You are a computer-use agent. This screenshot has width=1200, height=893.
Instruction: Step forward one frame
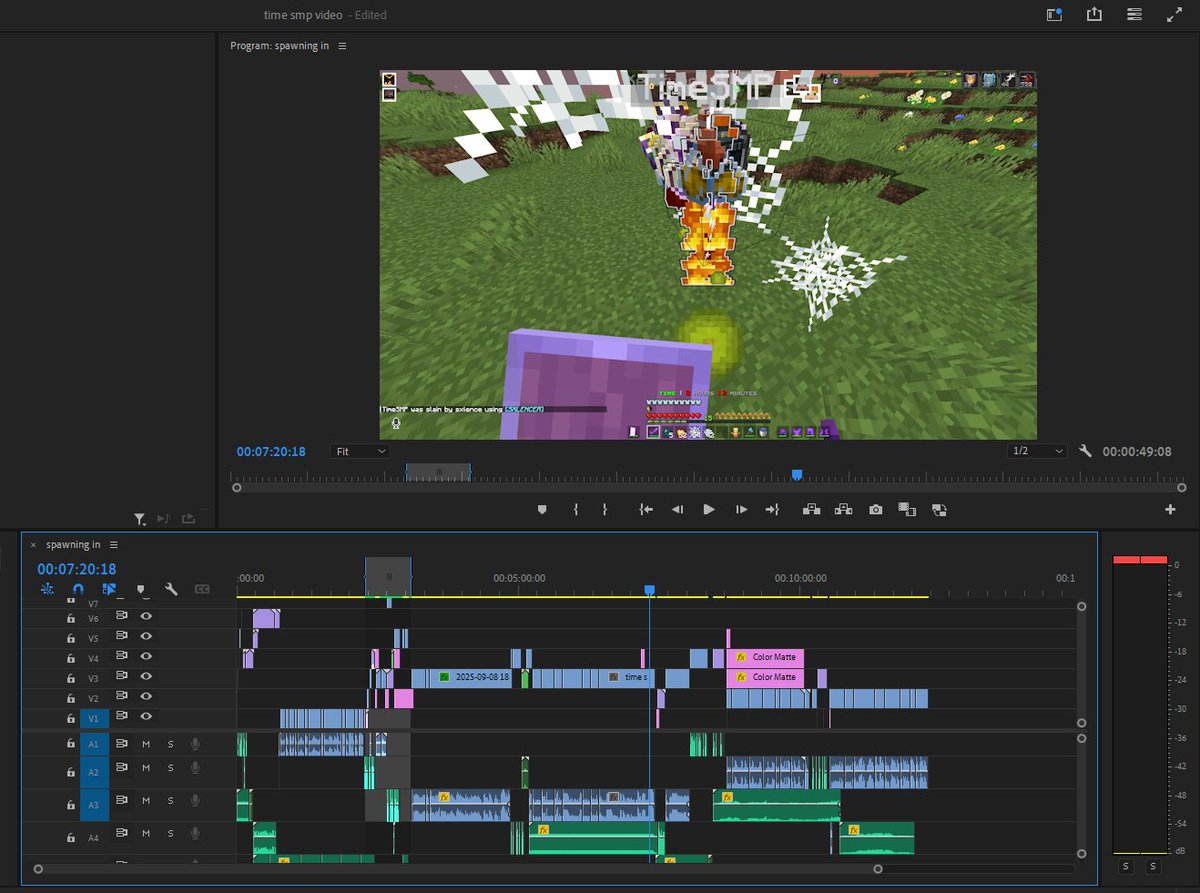[x=741, y=509]
